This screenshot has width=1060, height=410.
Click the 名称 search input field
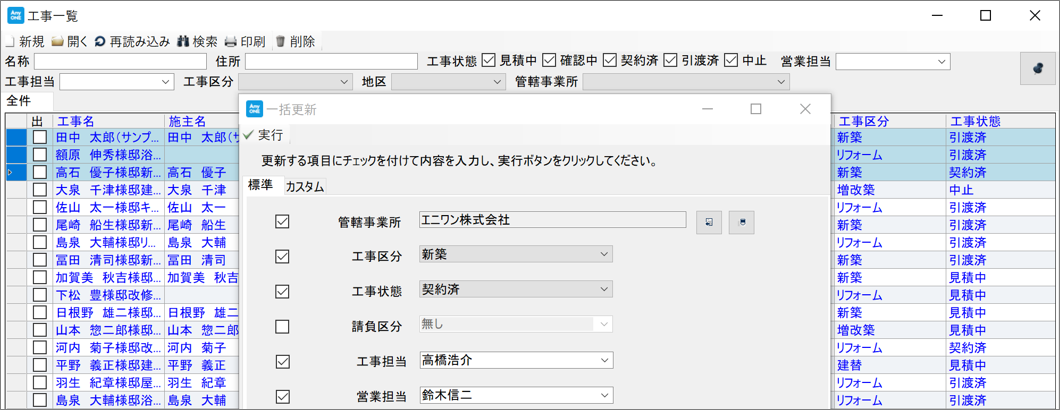pyautogui.click(x=120, y=62)
